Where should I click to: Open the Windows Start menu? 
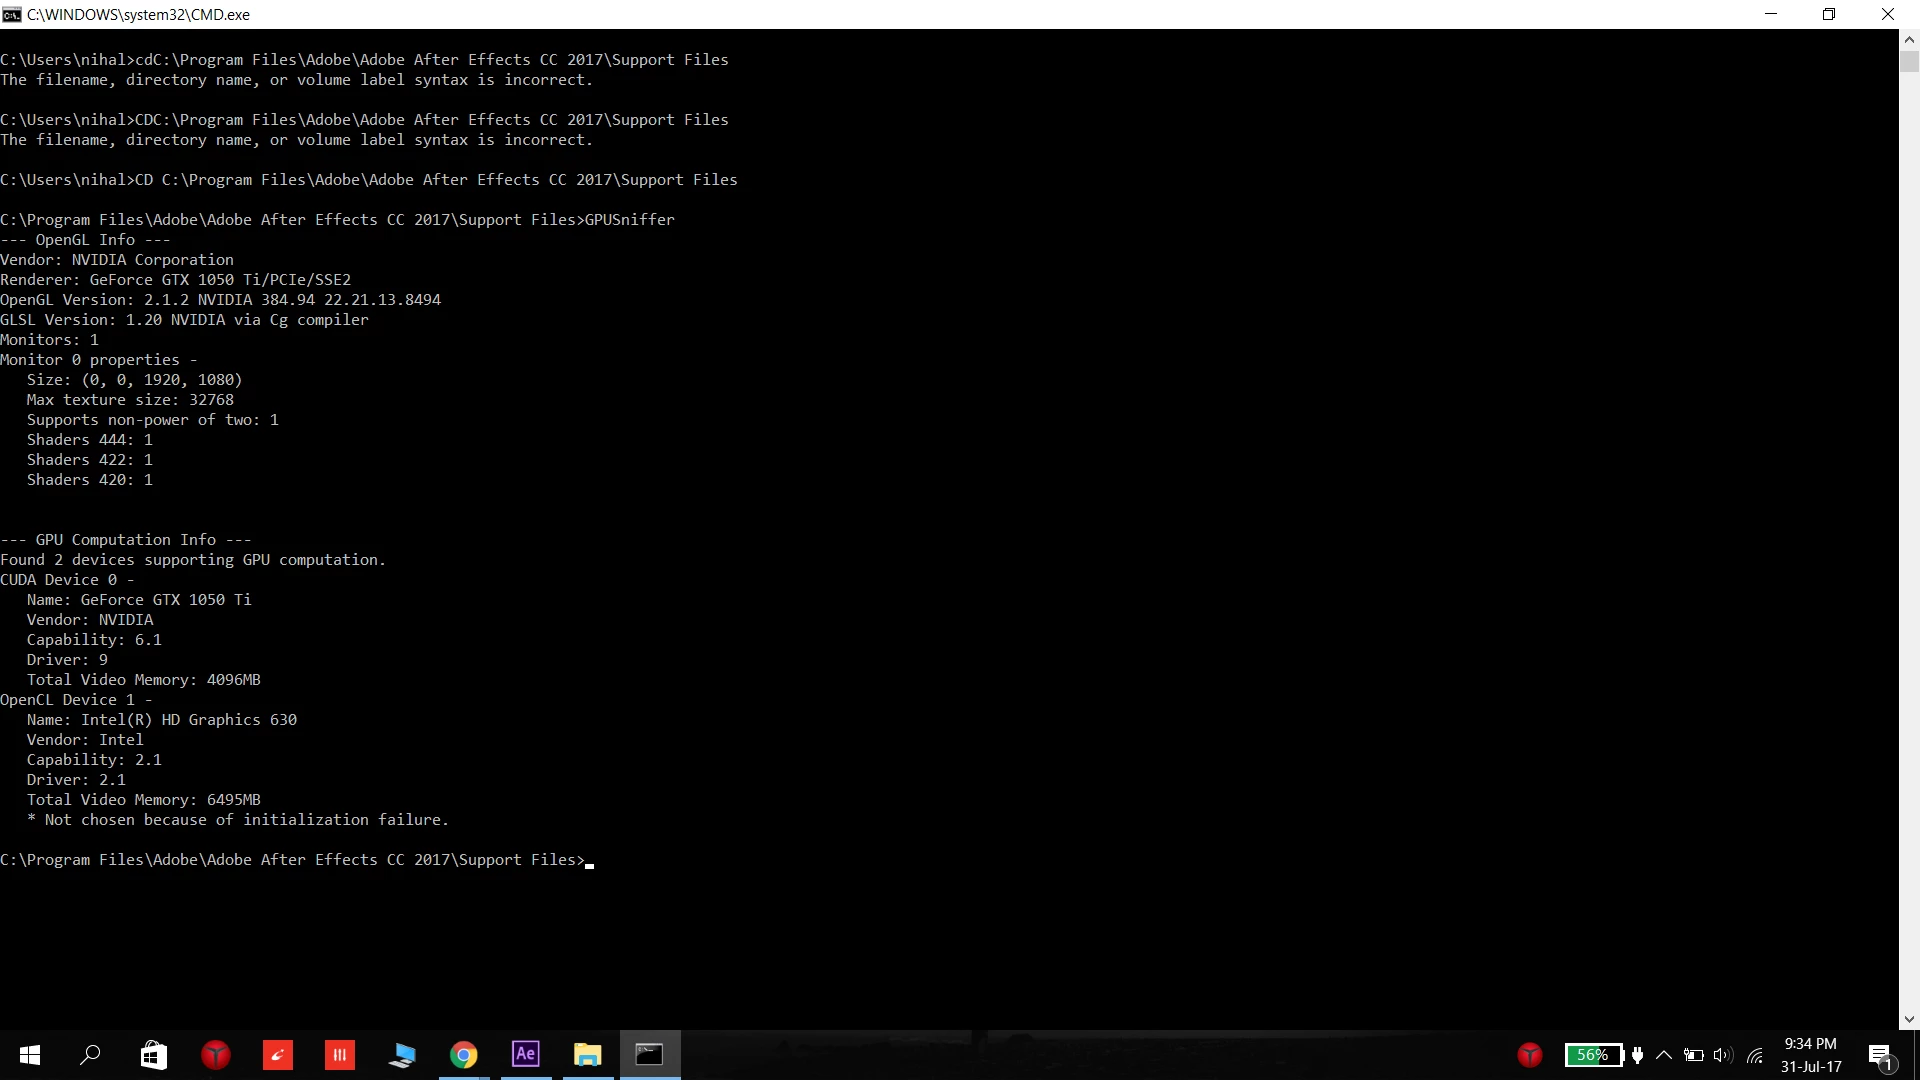30,1055
